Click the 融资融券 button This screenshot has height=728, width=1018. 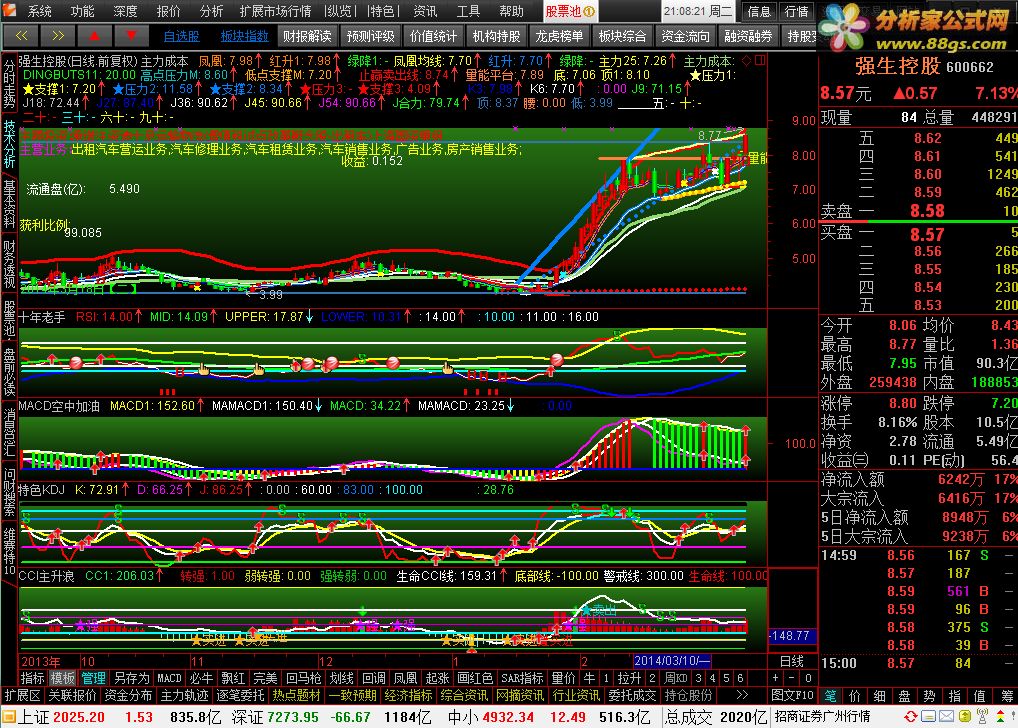748,36
